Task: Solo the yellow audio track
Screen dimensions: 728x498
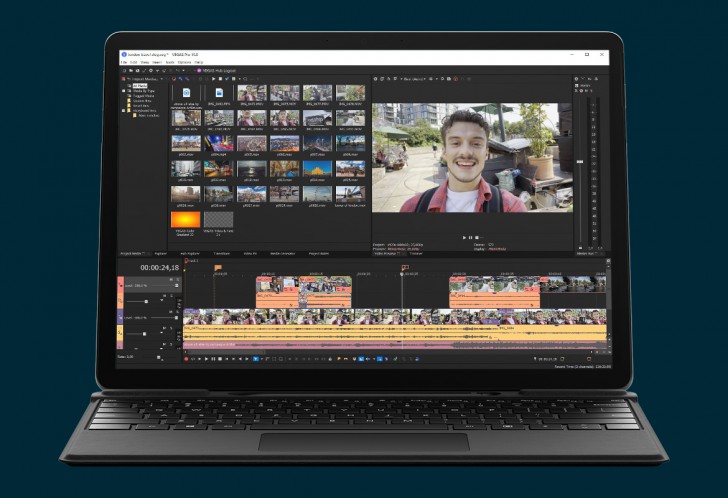Action: 171,328
